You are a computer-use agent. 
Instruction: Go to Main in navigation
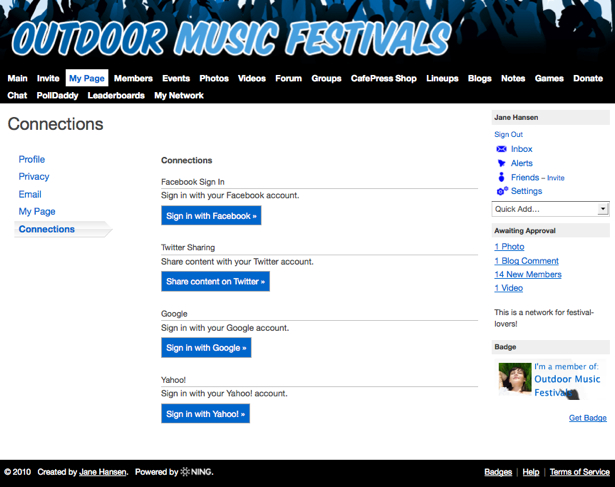pos(18,78)
